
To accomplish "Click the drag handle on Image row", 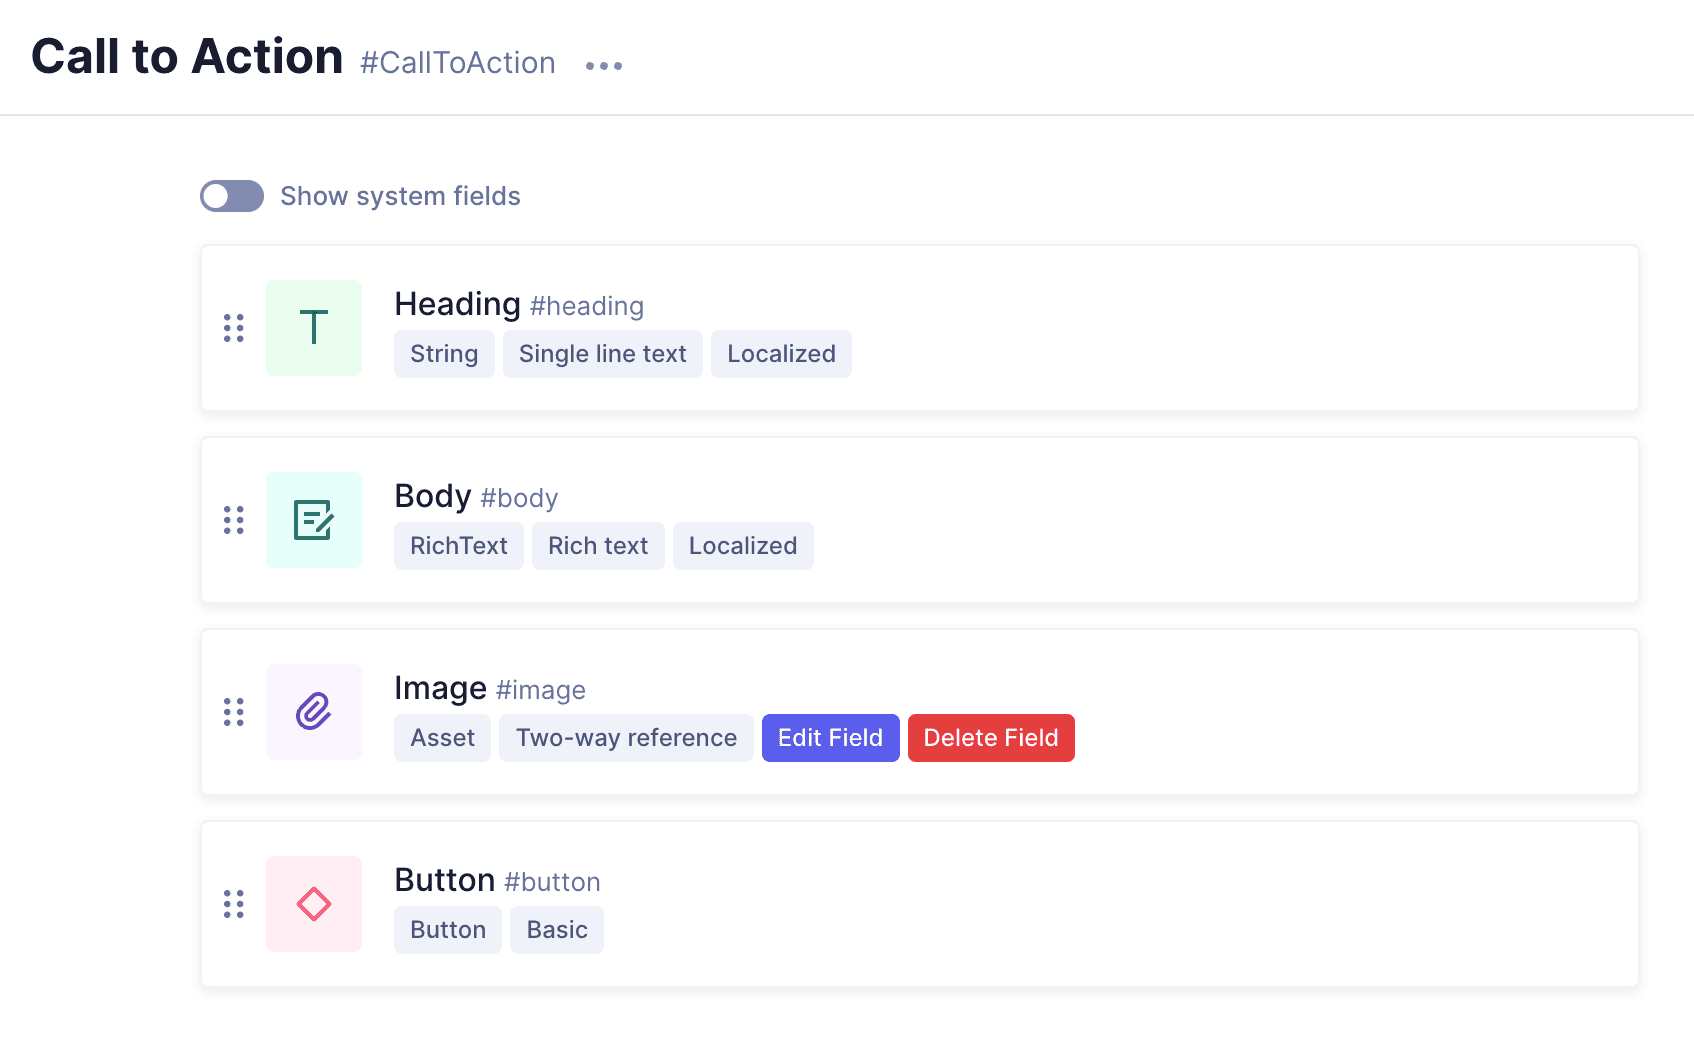I will (233, 712).
